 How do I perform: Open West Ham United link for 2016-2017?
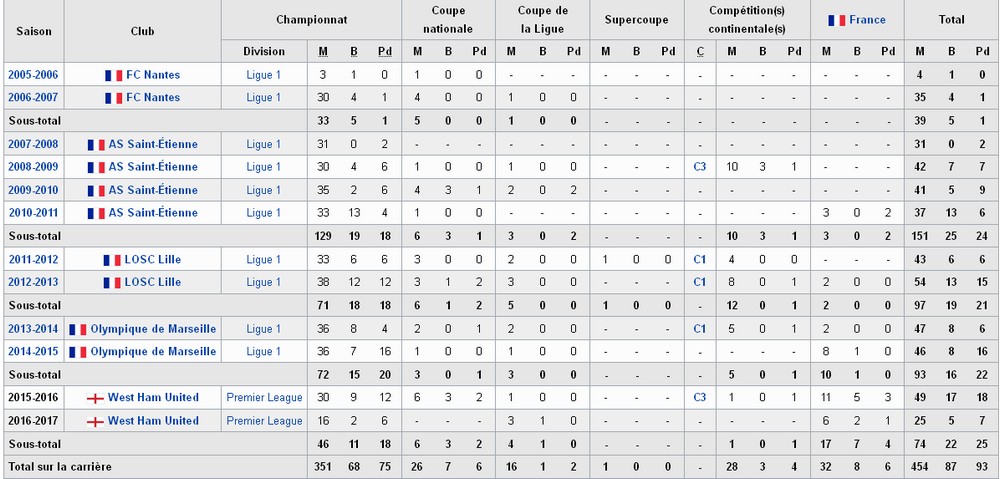pos(153,421)
